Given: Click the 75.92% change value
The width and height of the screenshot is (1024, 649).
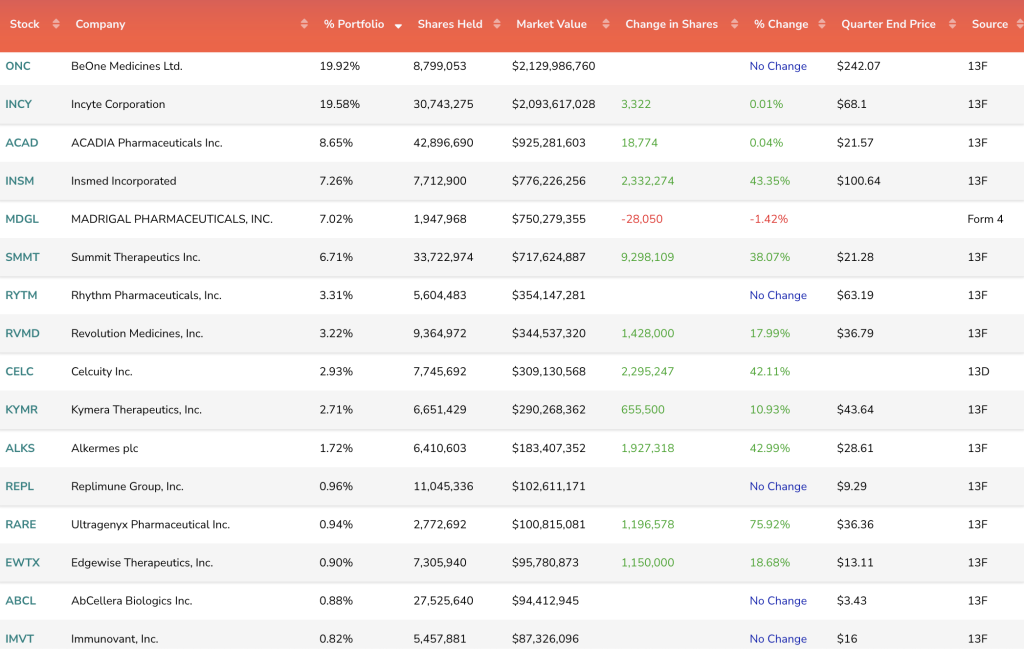Looking at the screenshot, I should pyautogui.click(x=770, y=525).
